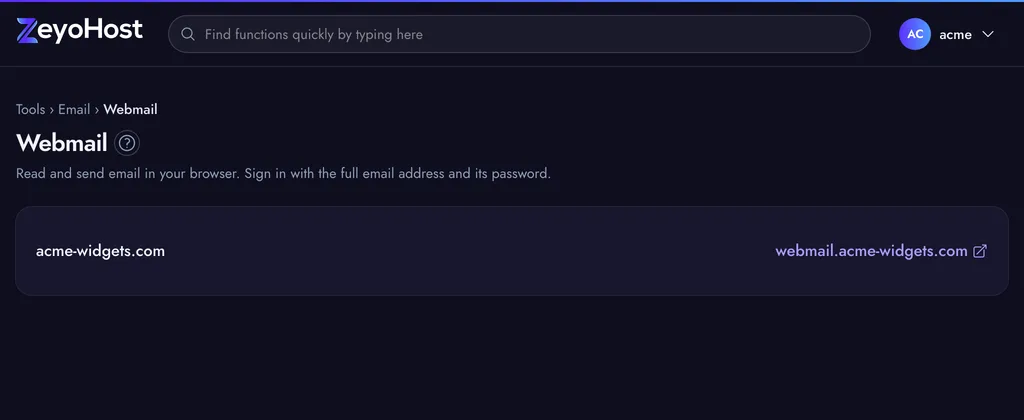The height and width of the screenshot is (420, 1024).
Task: Click the ZeyoHost wordmark text
Action: tap(90, 30)
